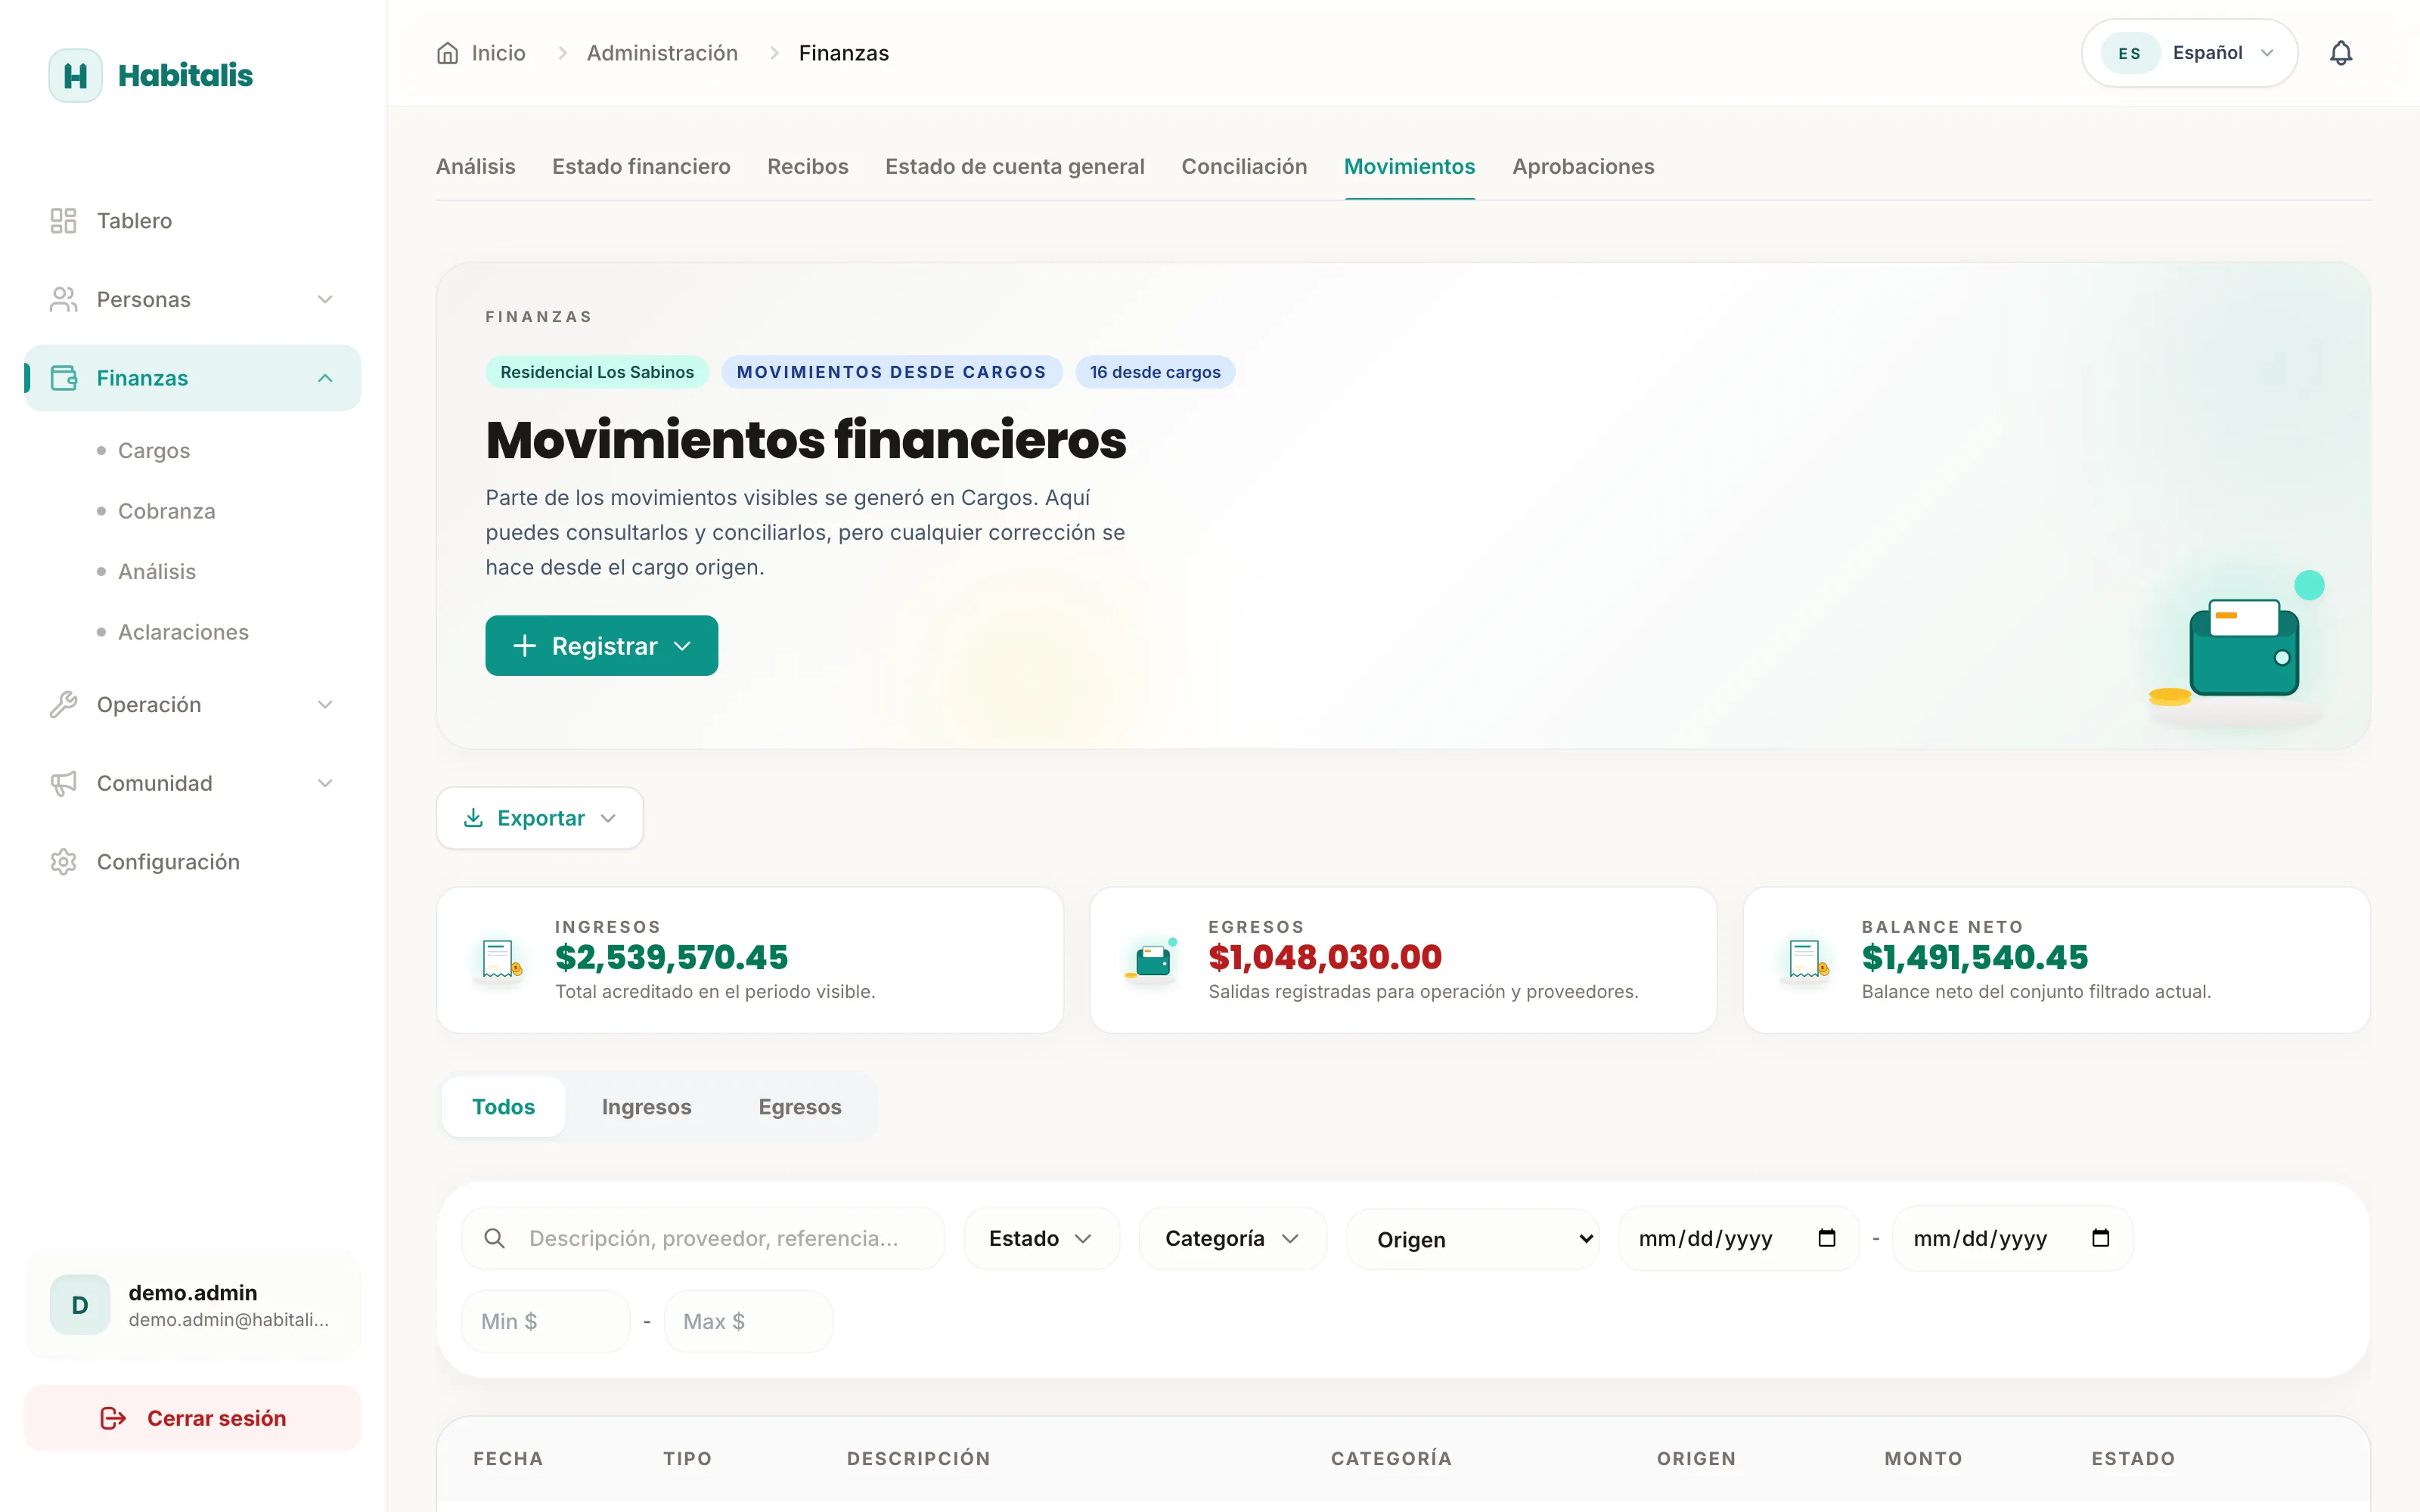Click the plus icon on Registrar
Screen dimensions: 2420x1512
click(x=524, y=646)
